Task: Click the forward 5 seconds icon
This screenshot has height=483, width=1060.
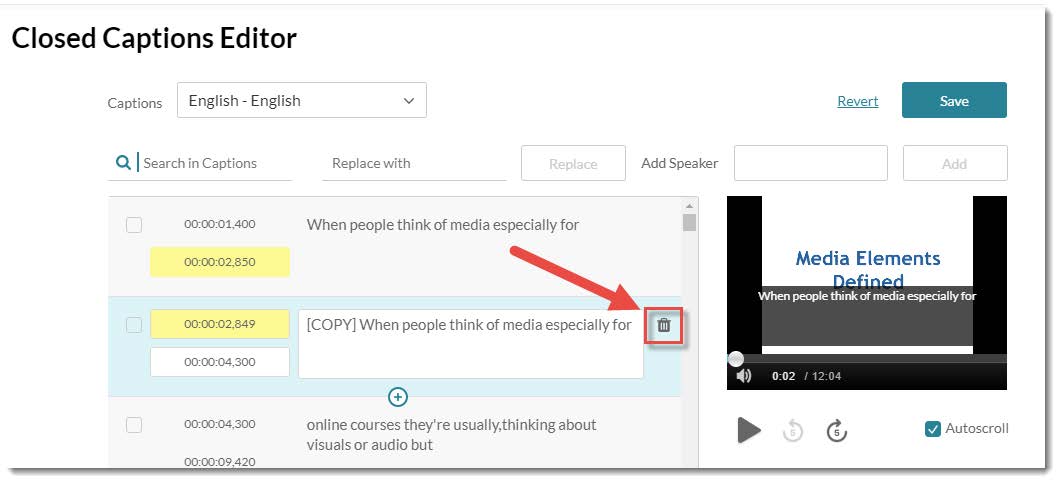Action: coord(837,430)
